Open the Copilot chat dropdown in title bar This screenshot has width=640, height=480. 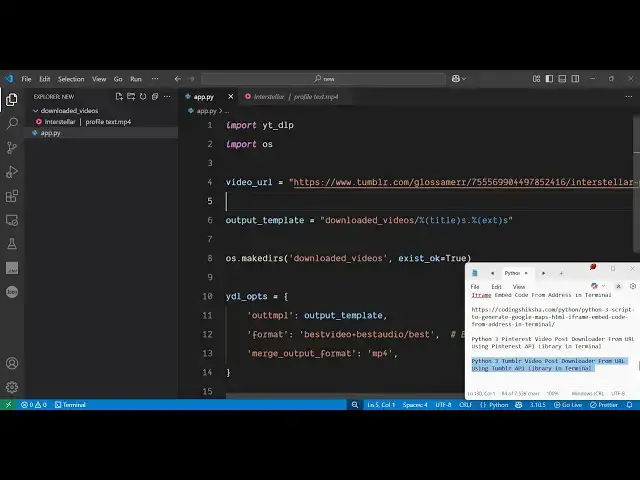point(459,79)
